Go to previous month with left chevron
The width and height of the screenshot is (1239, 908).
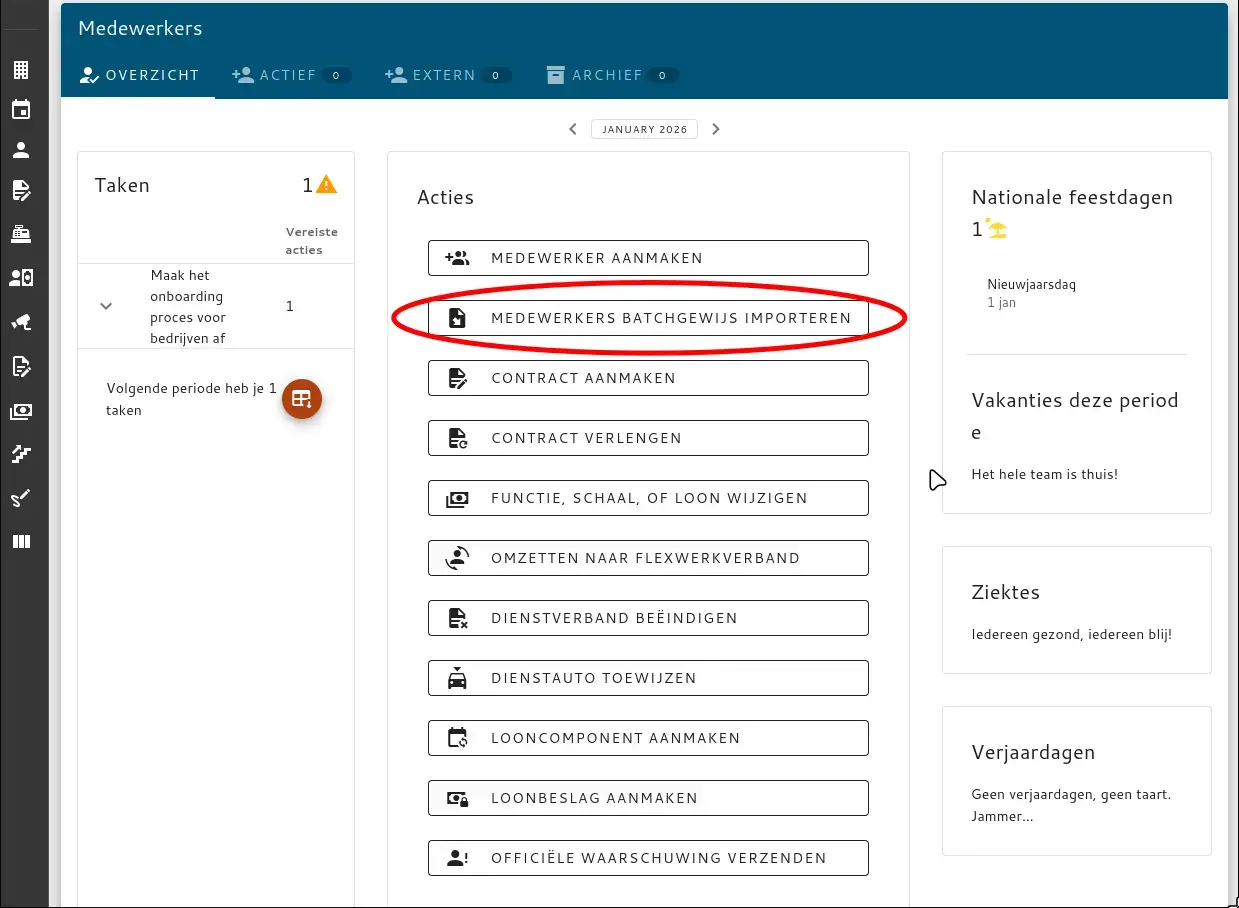pos(573,129)
